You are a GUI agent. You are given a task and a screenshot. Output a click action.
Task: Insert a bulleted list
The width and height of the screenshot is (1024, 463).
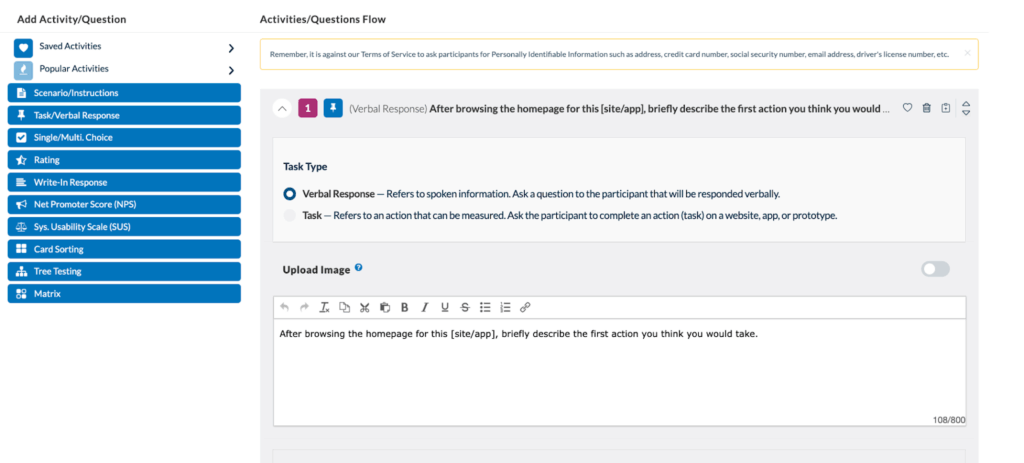point(485,307)
